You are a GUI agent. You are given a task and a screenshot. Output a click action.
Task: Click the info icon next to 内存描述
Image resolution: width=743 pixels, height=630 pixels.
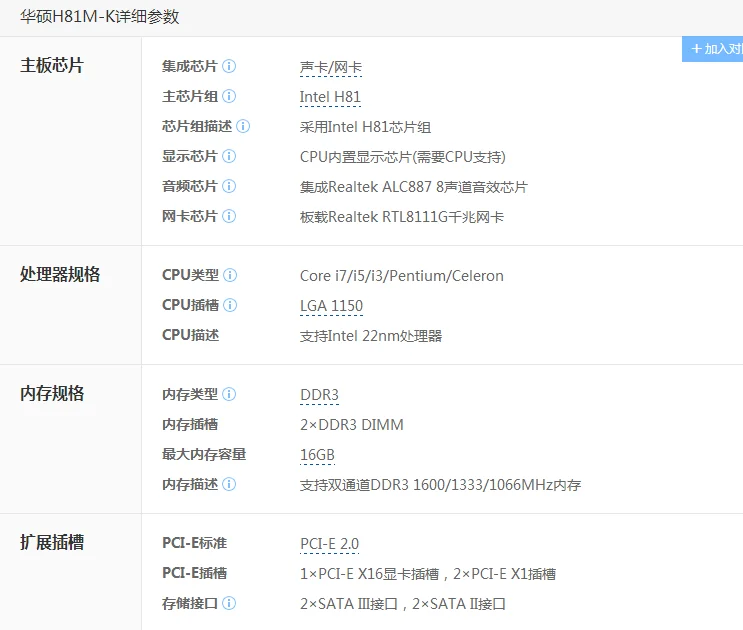tap(229, 484)
